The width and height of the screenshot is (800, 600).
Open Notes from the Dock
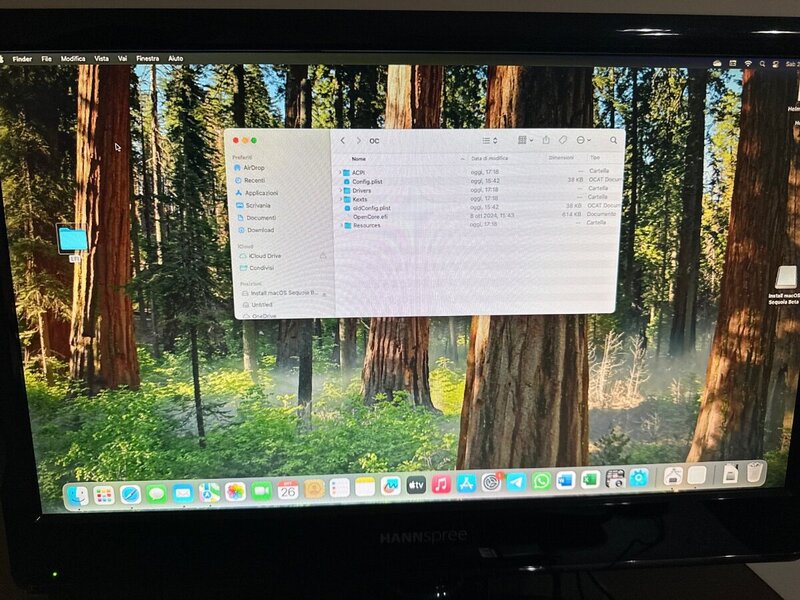pos(365,487)
